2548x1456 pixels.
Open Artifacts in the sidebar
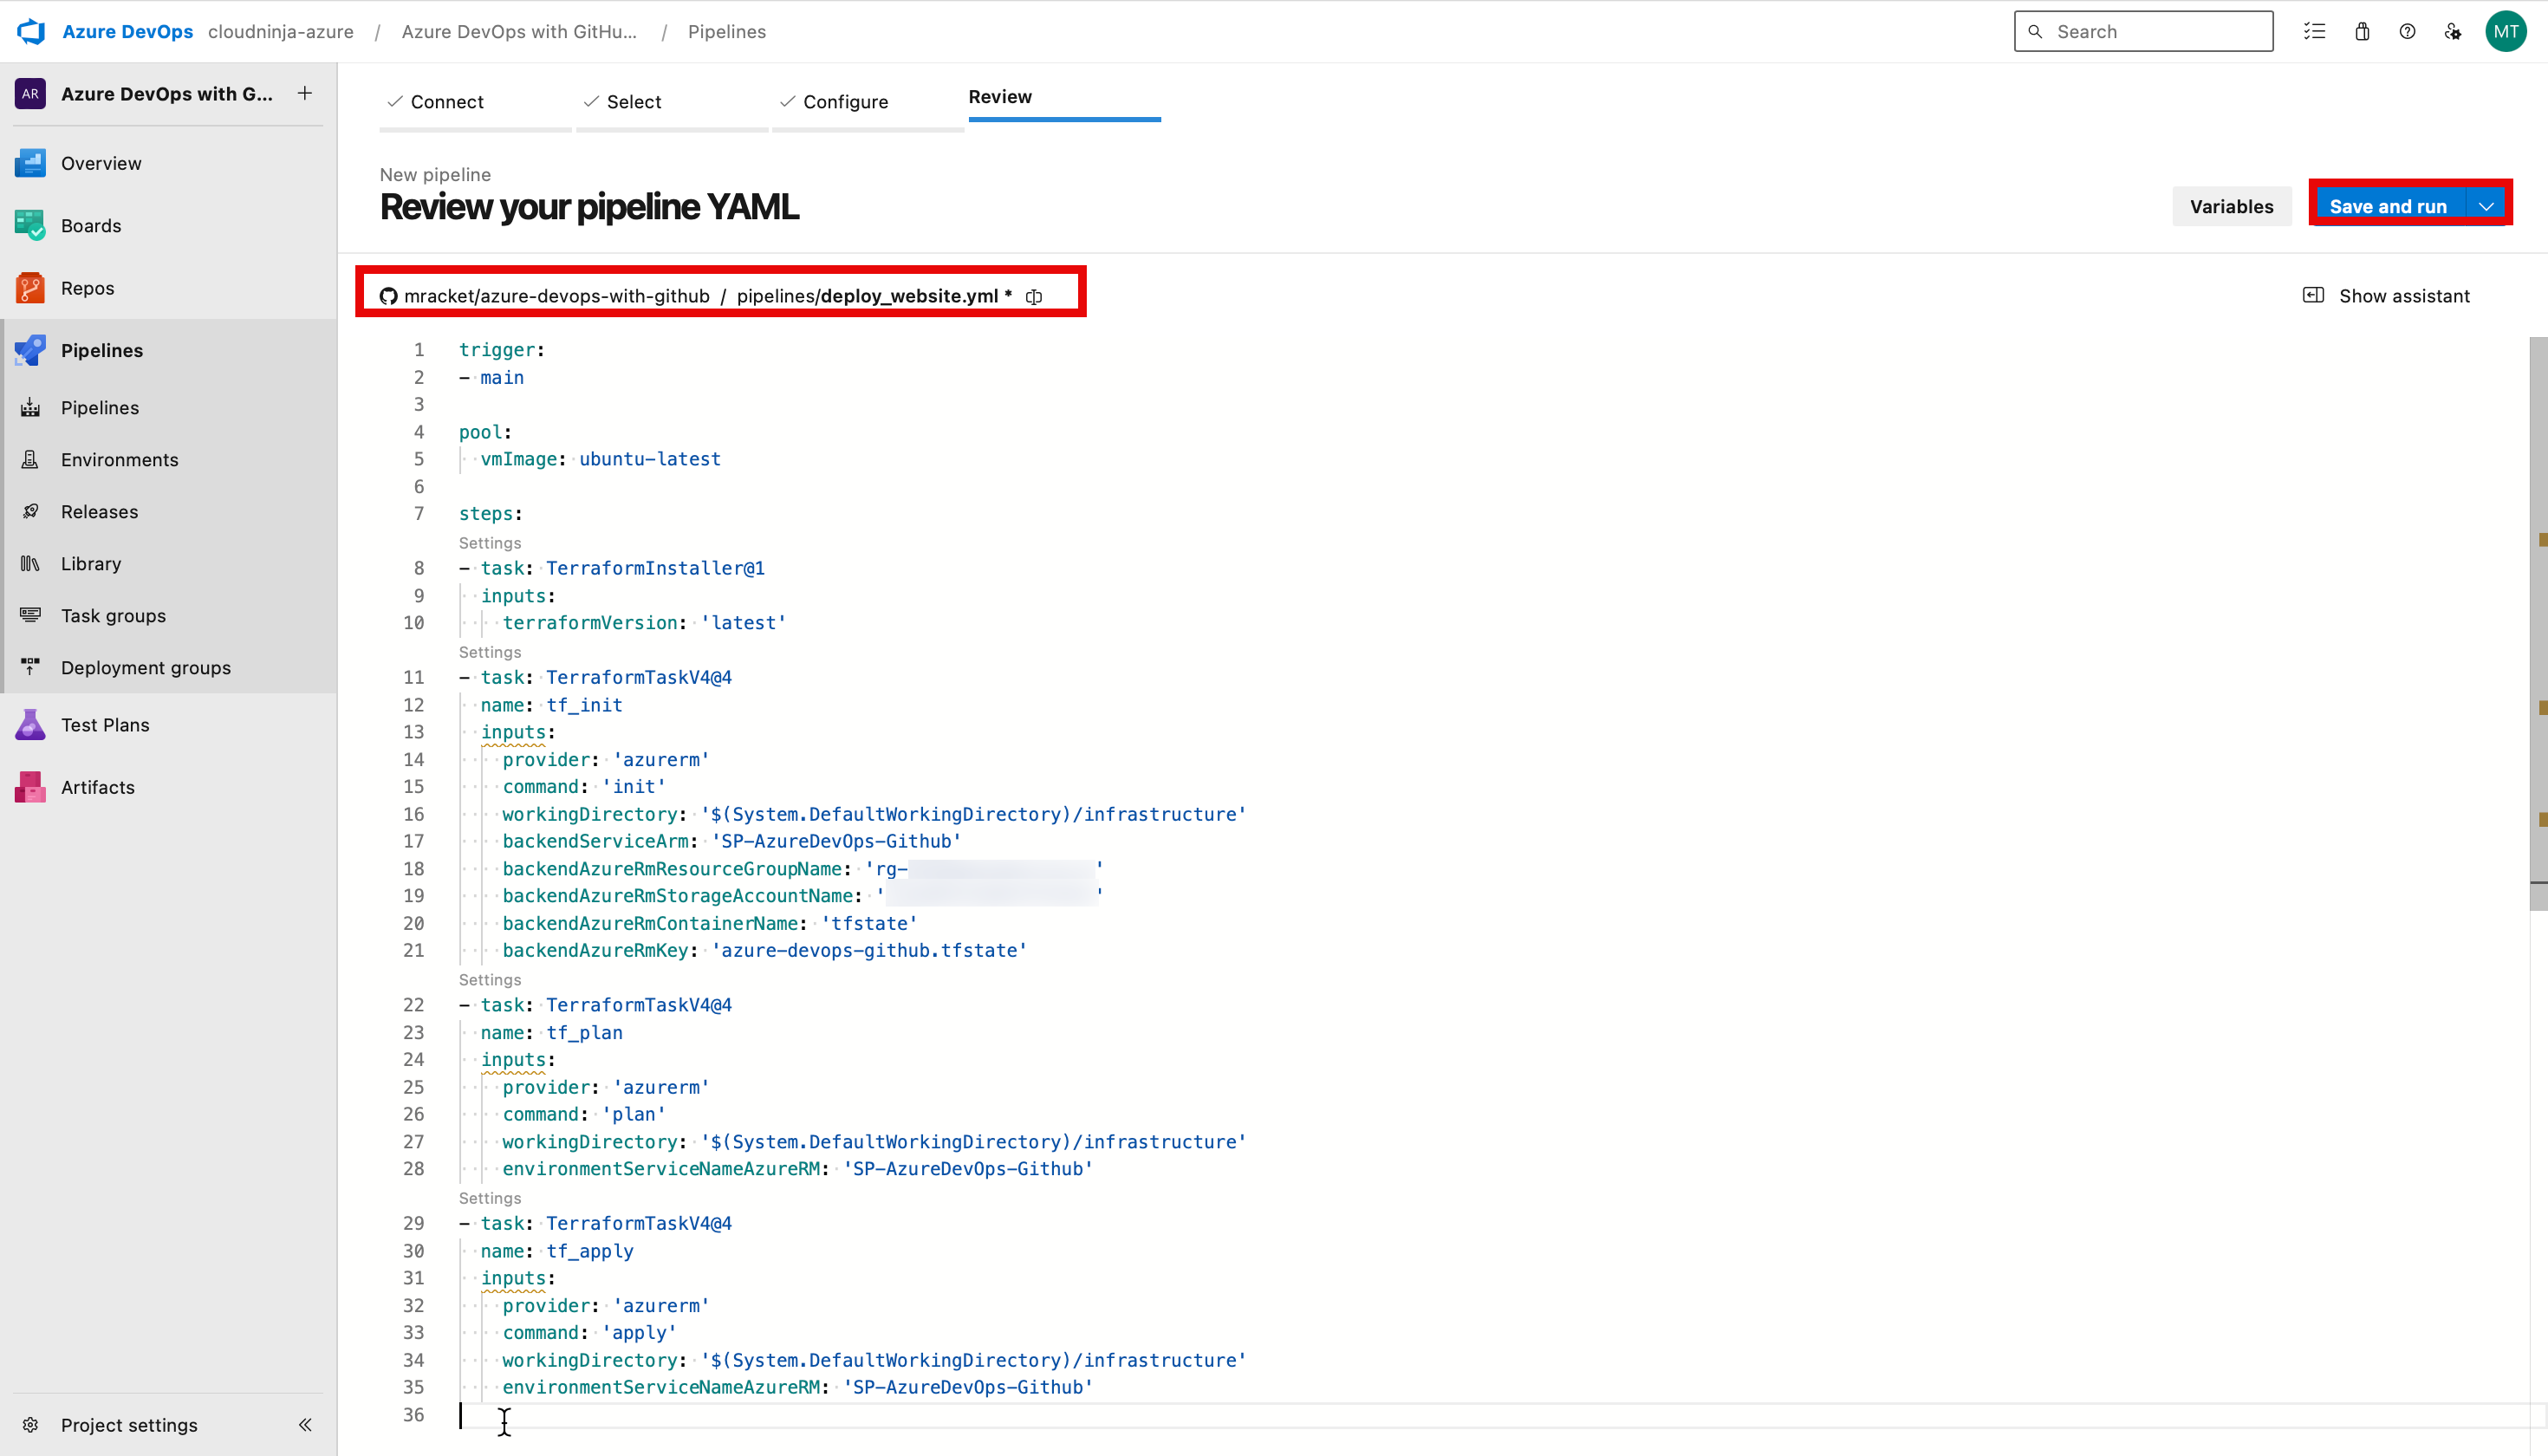[x=169, y=787]
